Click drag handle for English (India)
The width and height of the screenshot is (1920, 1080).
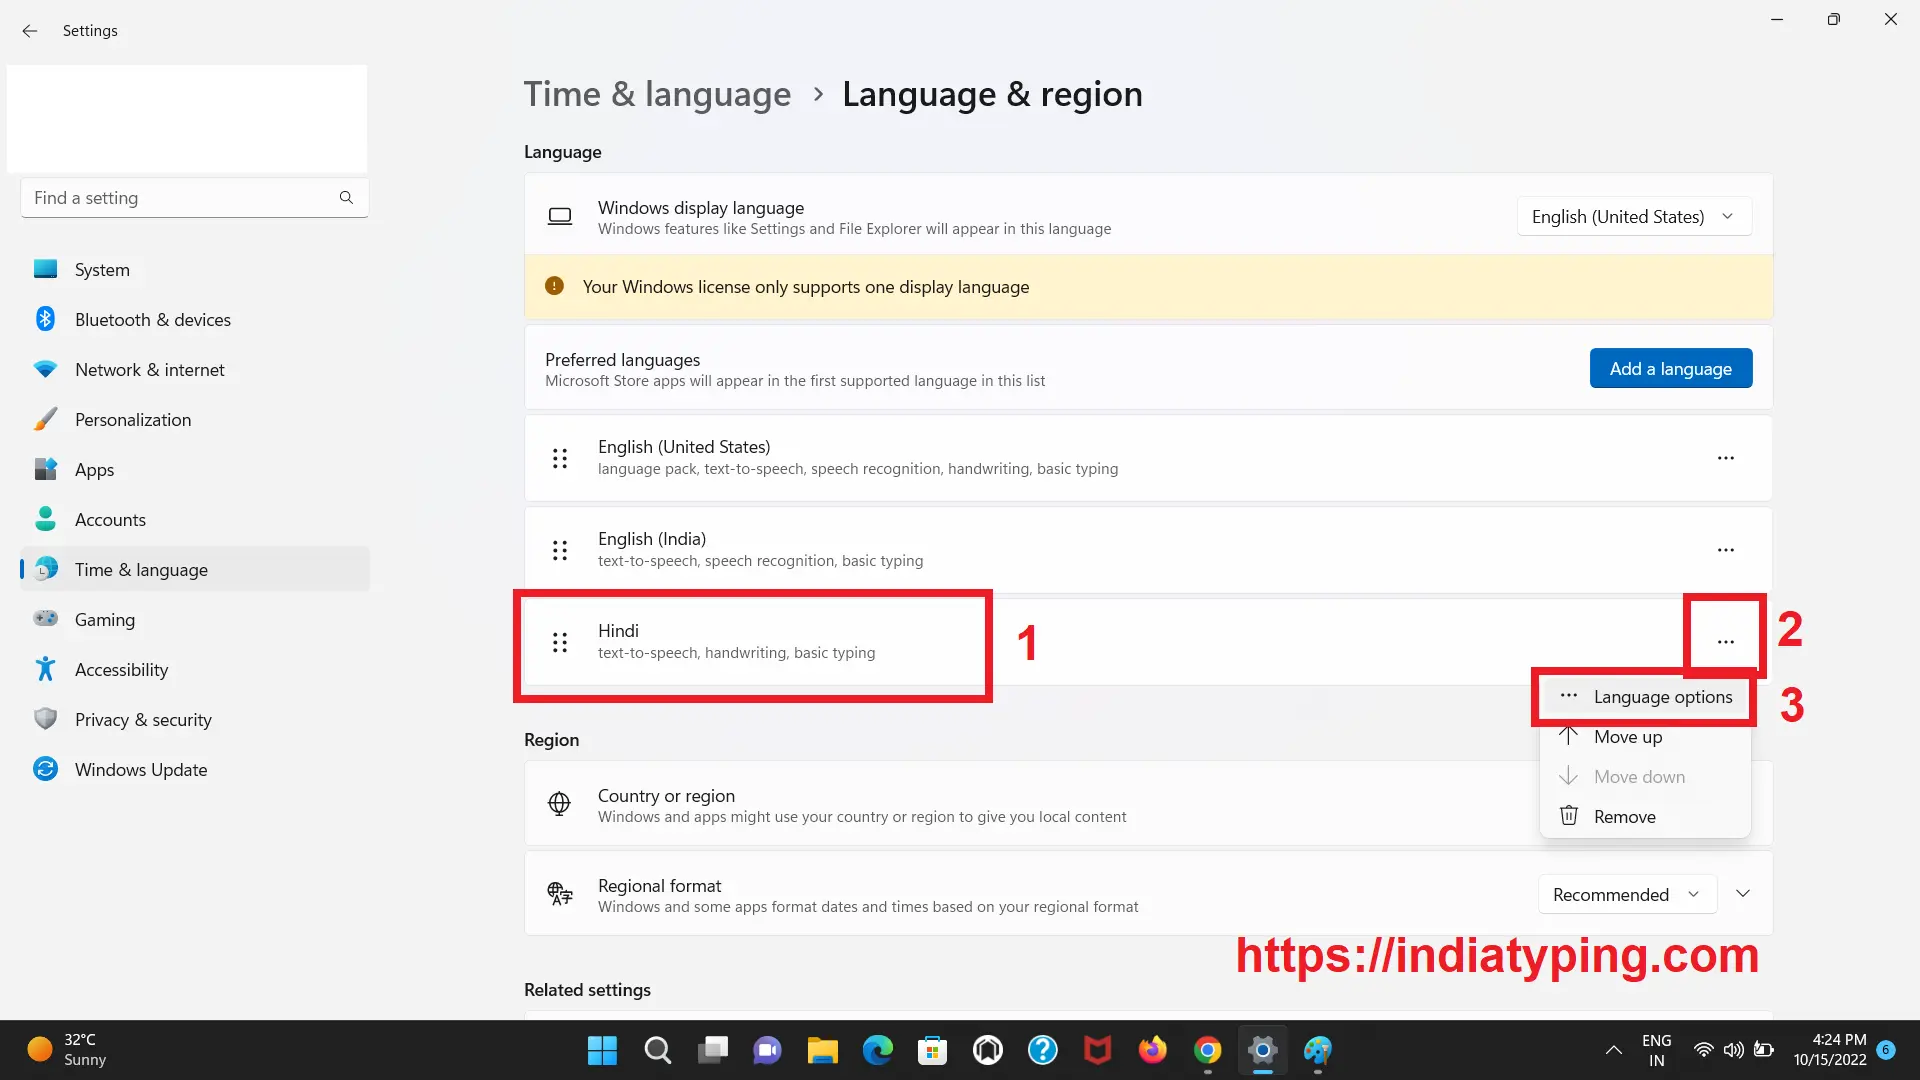tap(560, 550)
